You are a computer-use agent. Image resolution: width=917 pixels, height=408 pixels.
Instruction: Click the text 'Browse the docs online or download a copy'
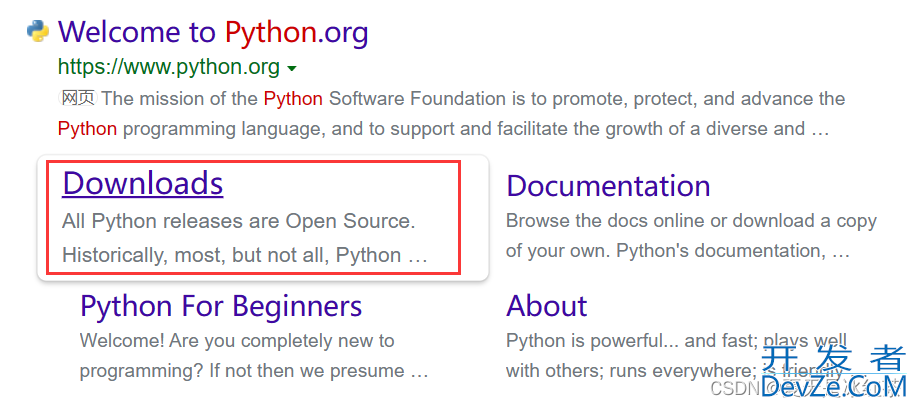point(691,221)
